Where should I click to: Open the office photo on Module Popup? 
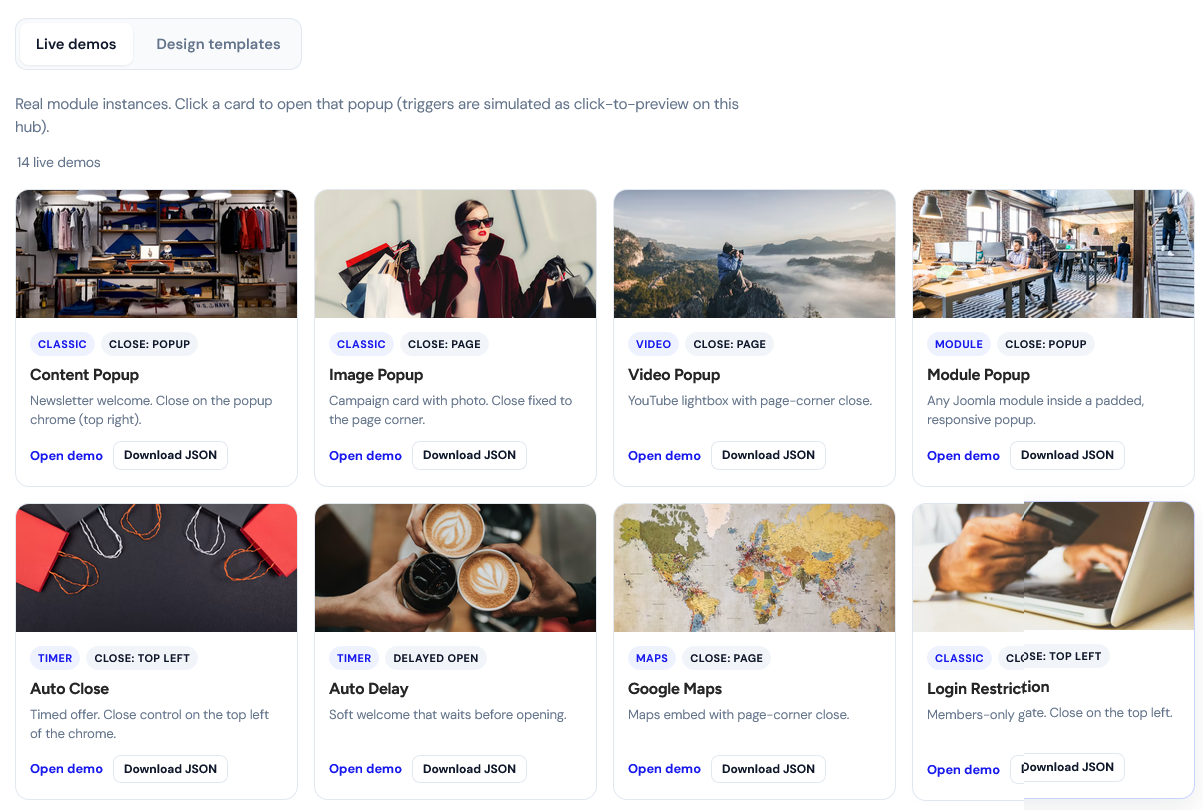[1053, 254]
